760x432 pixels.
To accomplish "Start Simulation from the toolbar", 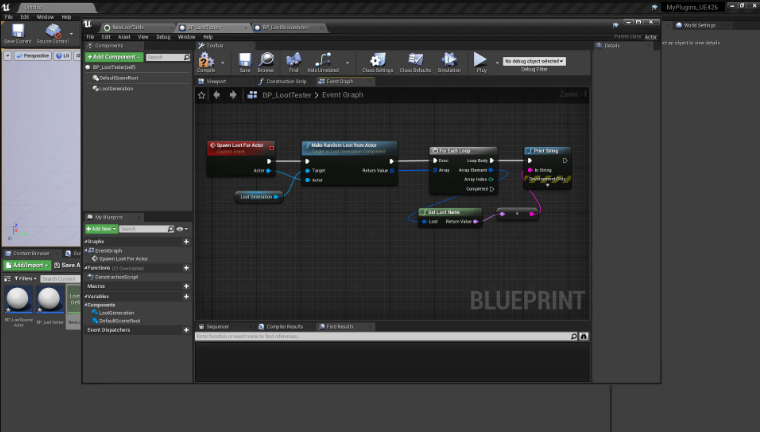I will tap(449, 62).
